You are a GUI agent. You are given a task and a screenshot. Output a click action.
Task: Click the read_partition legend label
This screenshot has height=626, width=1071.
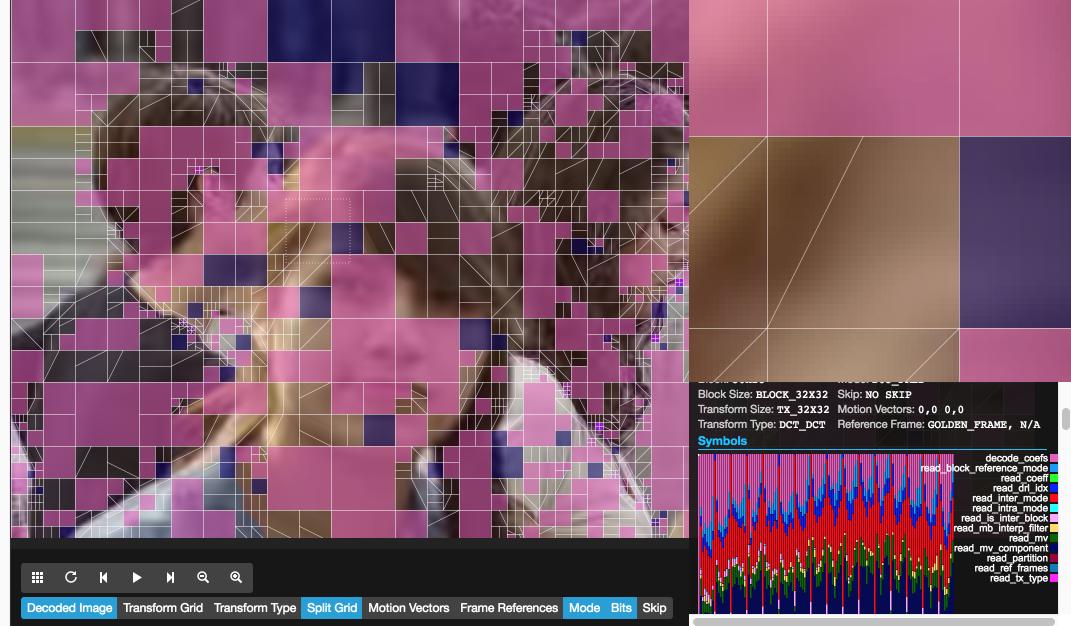pyautogui.click(x=1017, y=558)
